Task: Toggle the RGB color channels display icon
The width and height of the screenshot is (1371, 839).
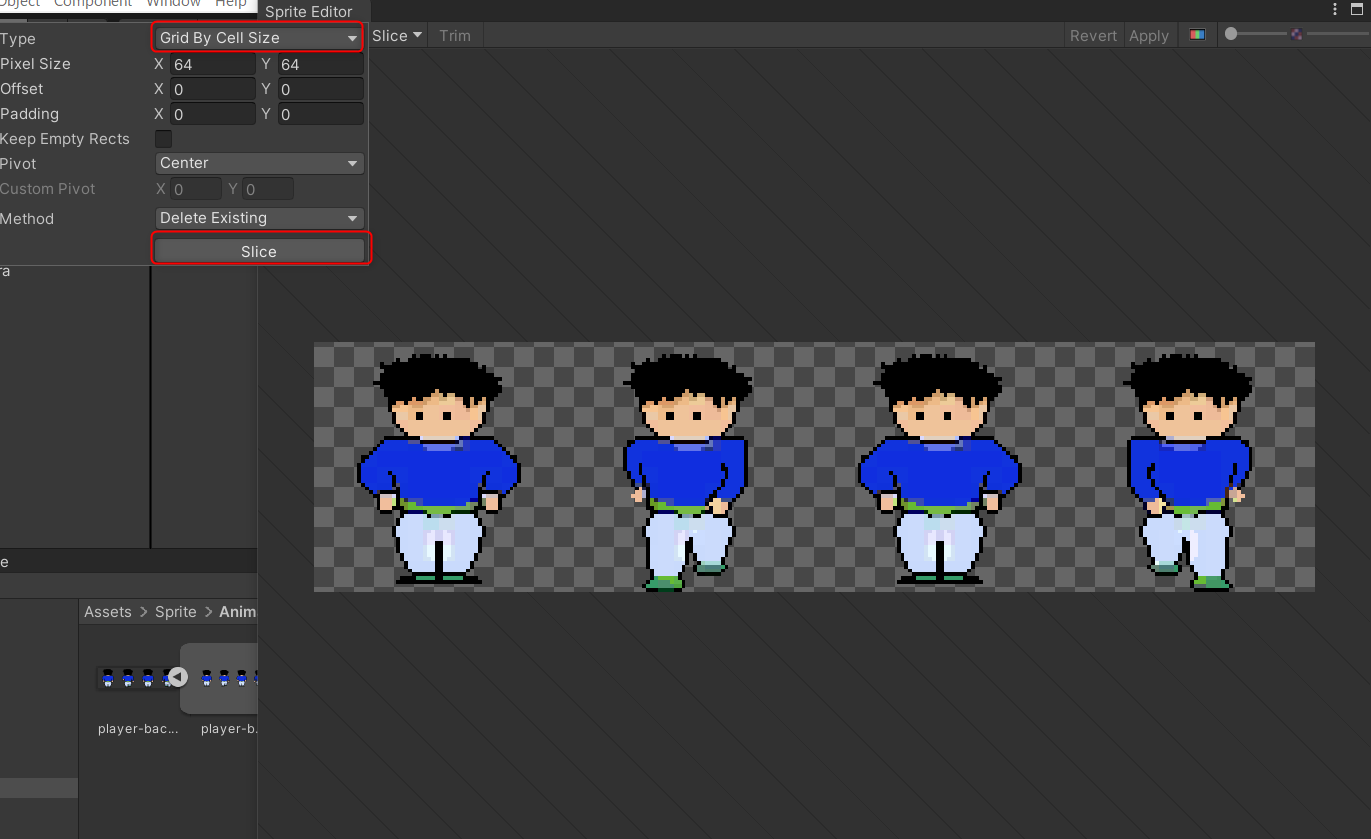Action: (1197, 34)
